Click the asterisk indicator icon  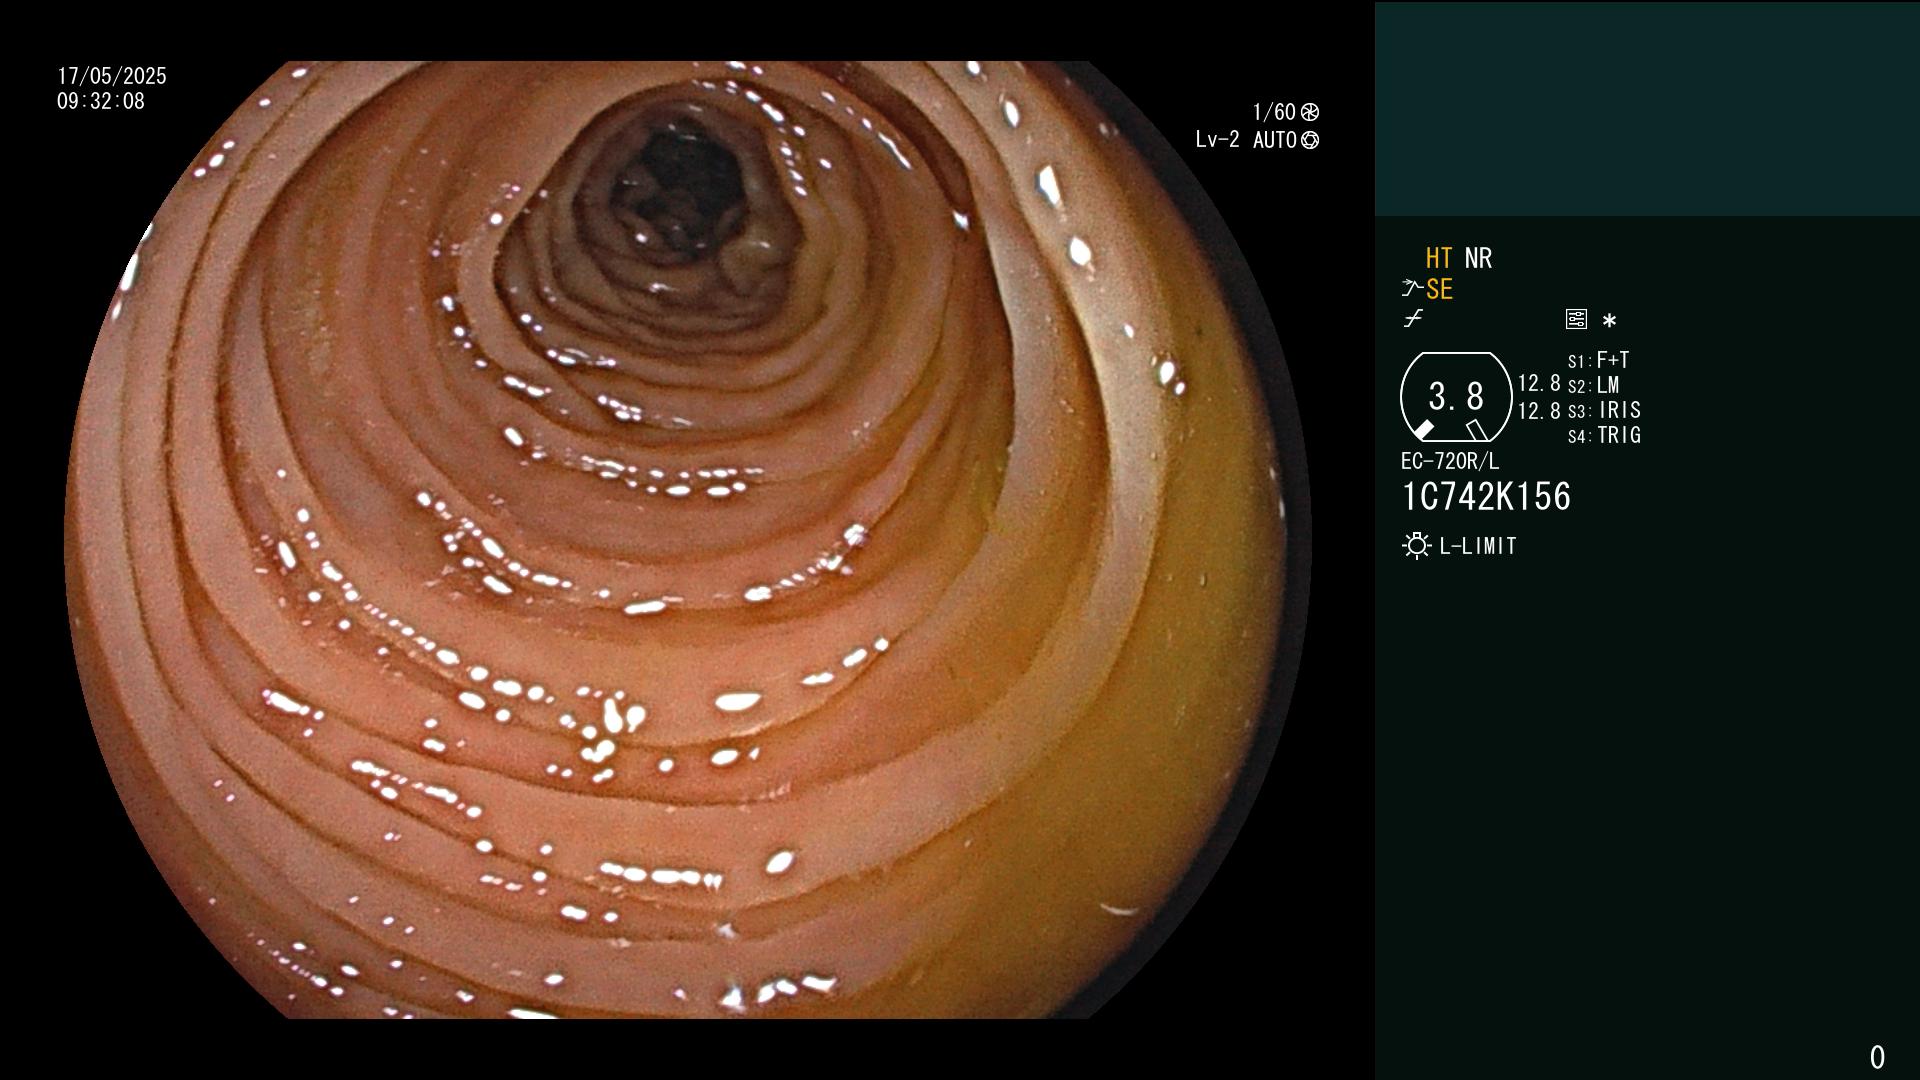(x=1609, y=321)
